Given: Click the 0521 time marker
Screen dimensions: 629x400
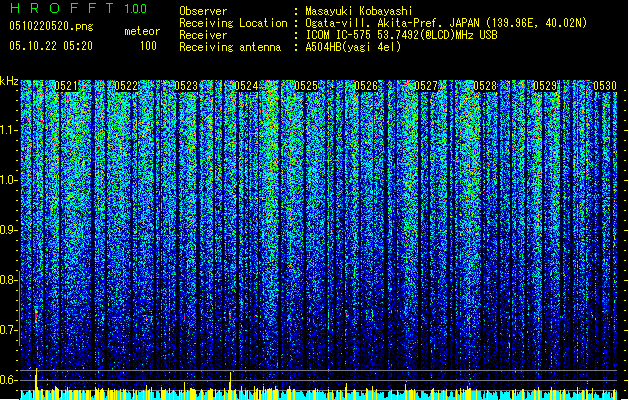Looking at the screenshot, I should point(68,87).
